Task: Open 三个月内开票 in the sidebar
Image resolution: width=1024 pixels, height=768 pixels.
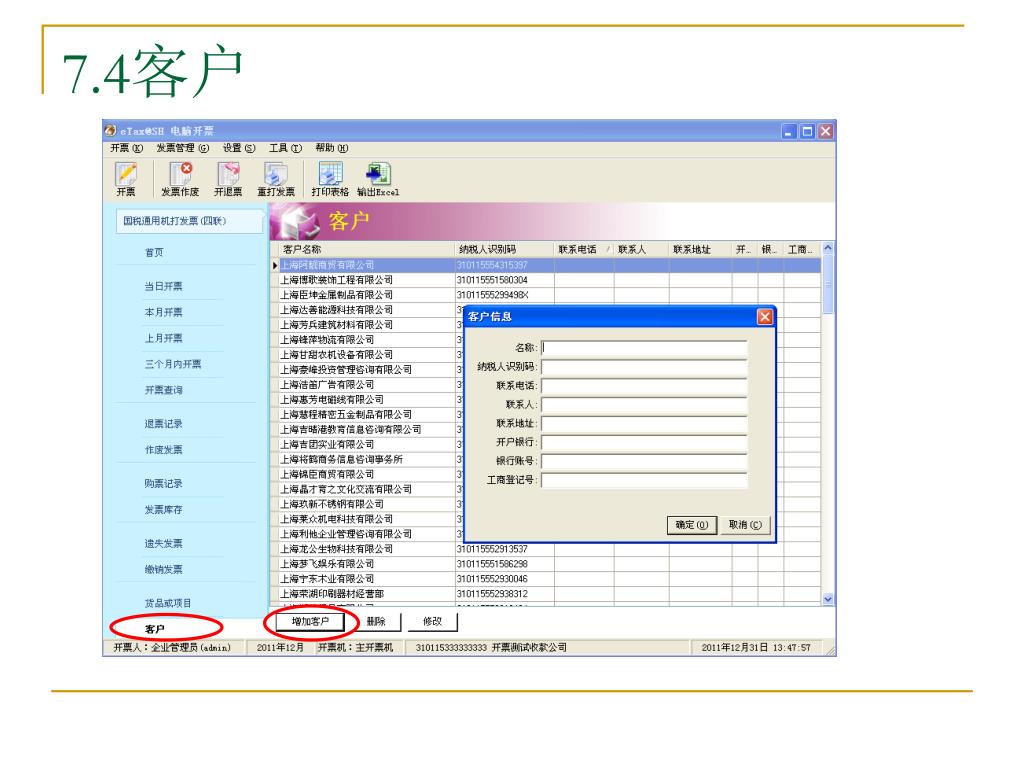Action: pyautogui.click(x=173, y=364)
